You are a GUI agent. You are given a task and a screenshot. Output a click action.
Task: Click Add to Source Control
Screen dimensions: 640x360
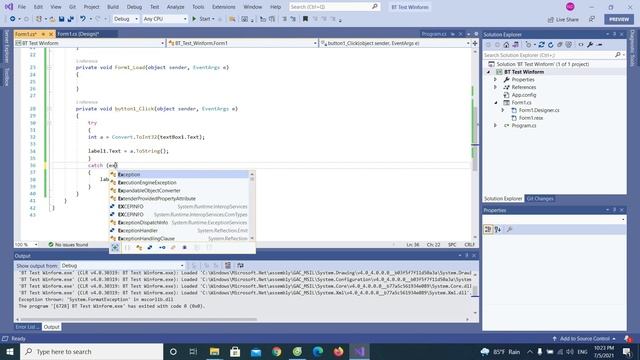(x=584, y=338)
